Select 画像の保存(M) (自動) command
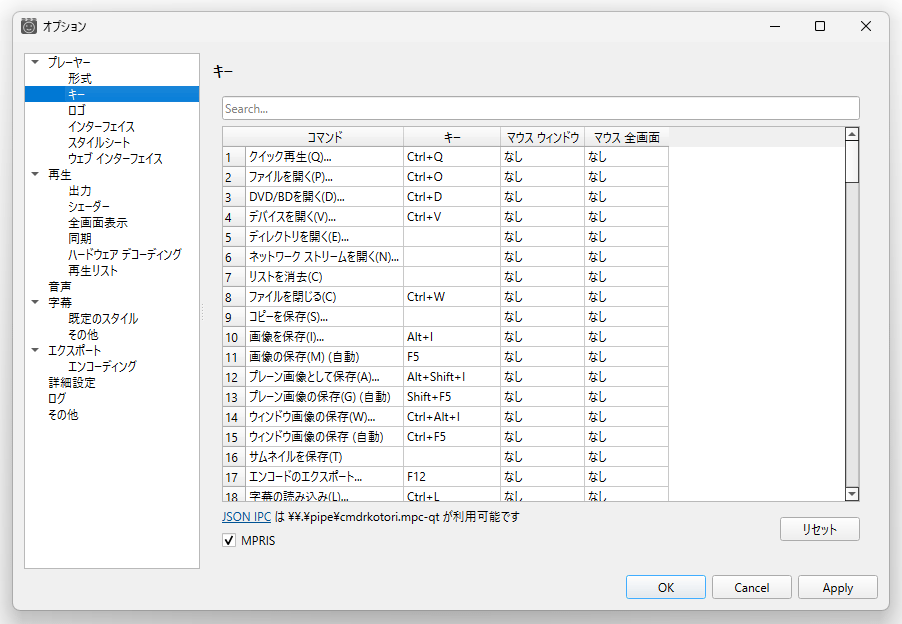Screen dimensions: 902x624 click(x=324, y=357)
